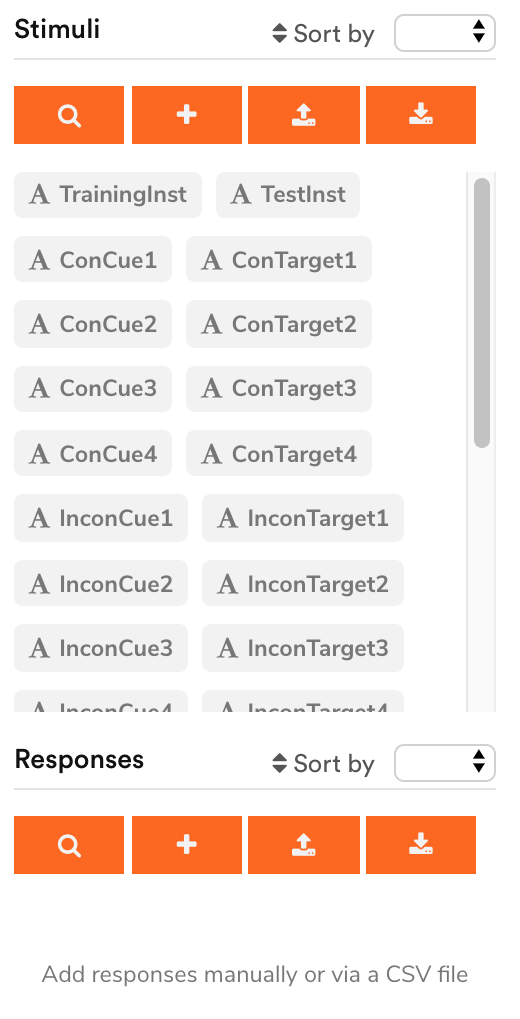520x1019 pixels.
Task: Download stimuli using download icon
Action: [421, 115]
